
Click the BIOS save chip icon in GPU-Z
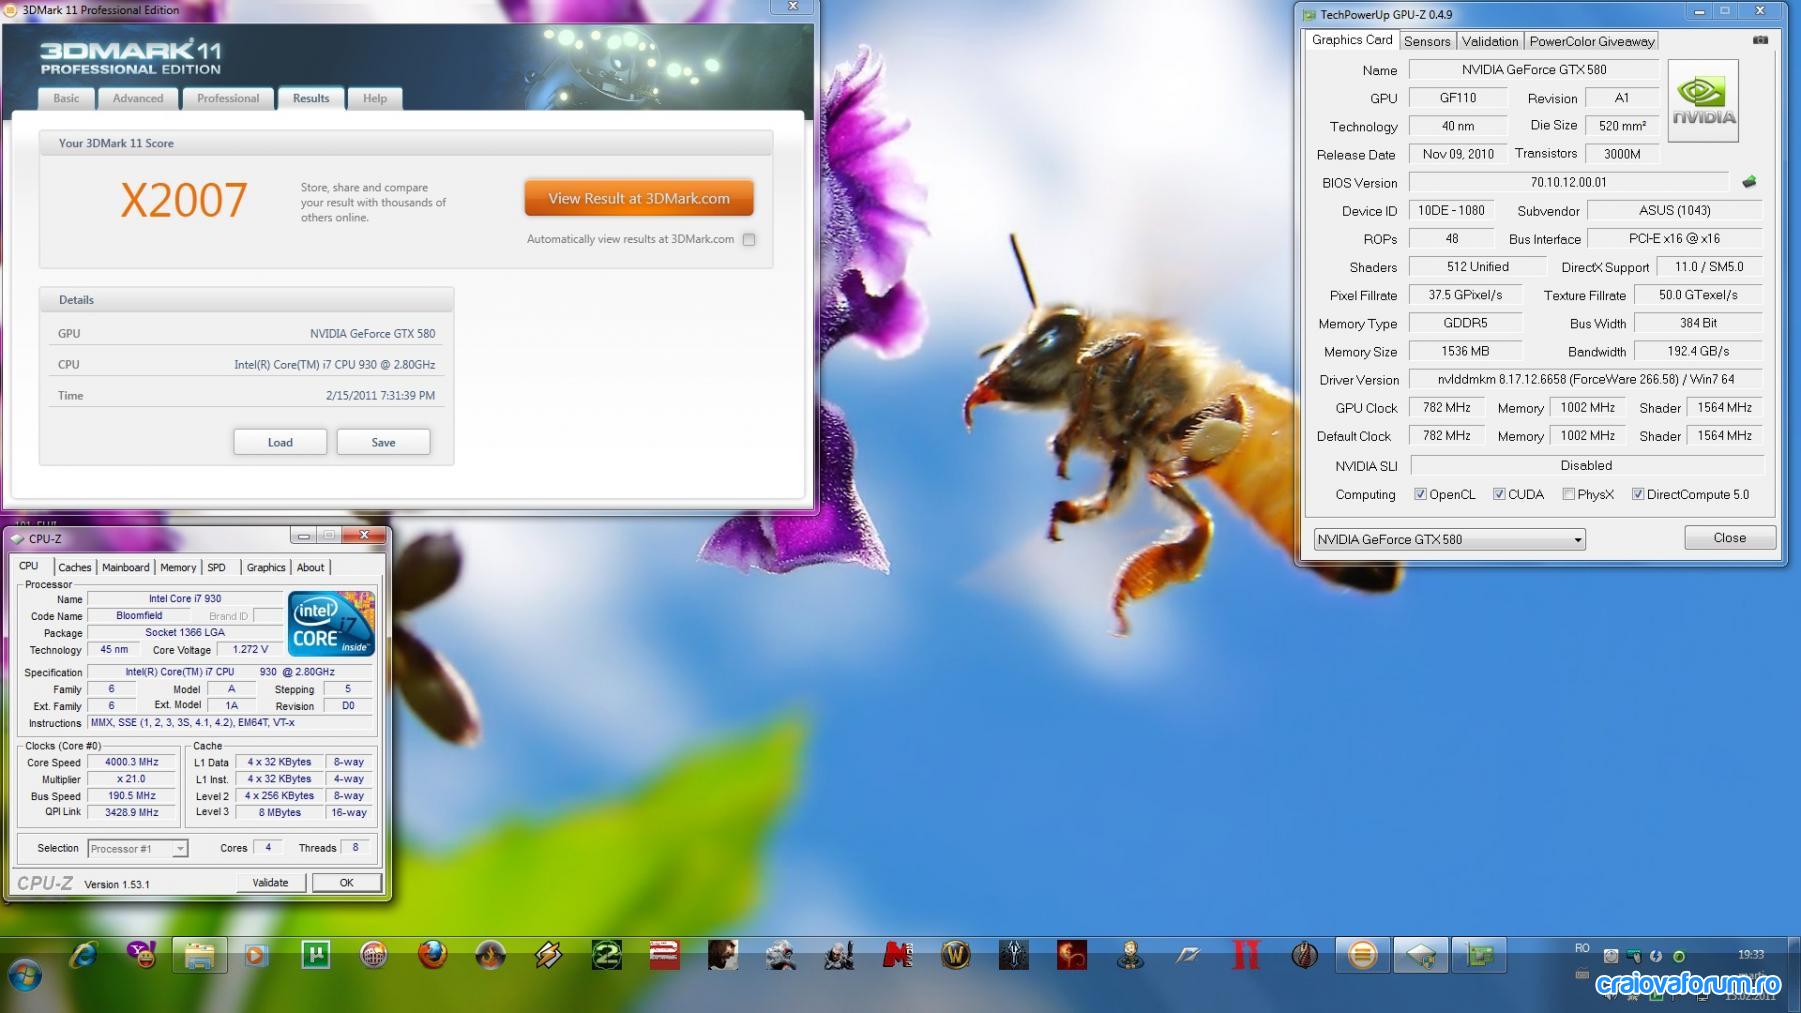coord(1749,182)
